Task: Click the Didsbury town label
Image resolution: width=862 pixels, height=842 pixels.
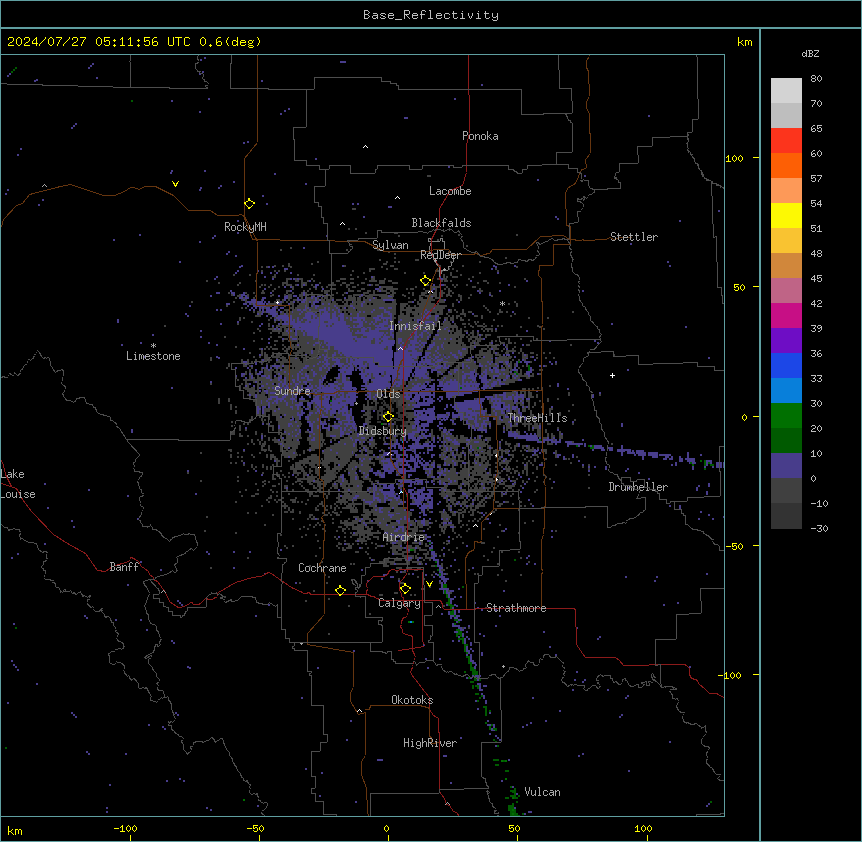Action: pyautogui.click(x=383, y=431)
